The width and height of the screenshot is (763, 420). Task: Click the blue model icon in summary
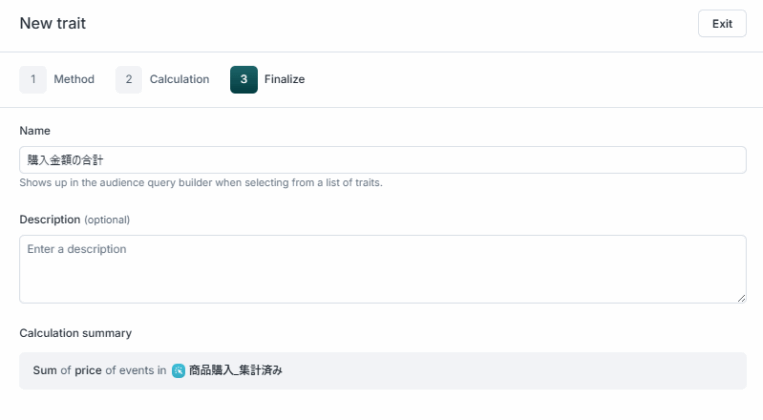178,370
